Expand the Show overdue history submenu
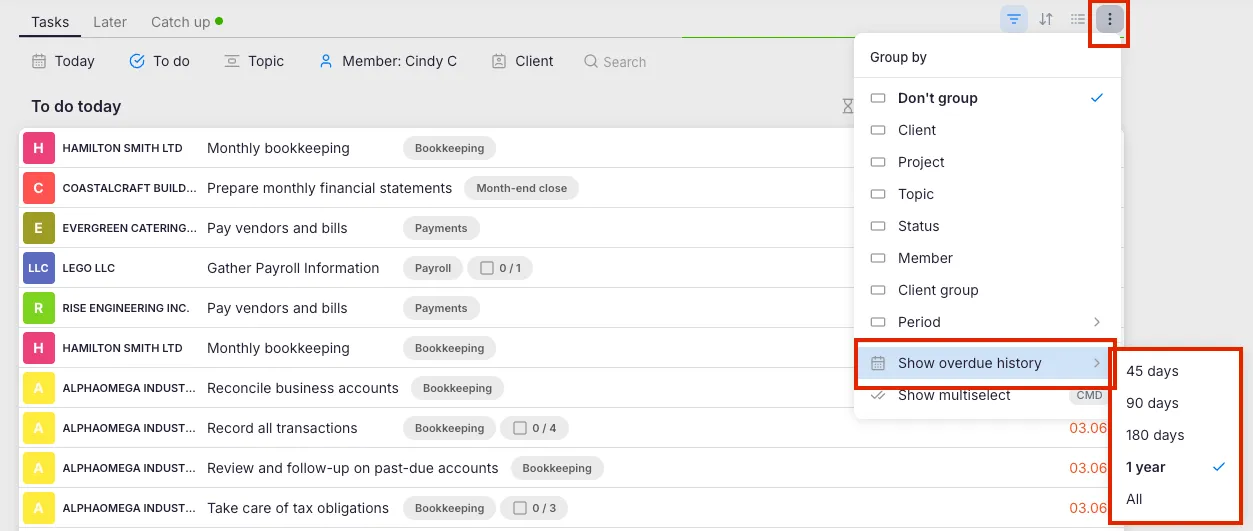Viewport: 1253px width, 531px height. 986,363
